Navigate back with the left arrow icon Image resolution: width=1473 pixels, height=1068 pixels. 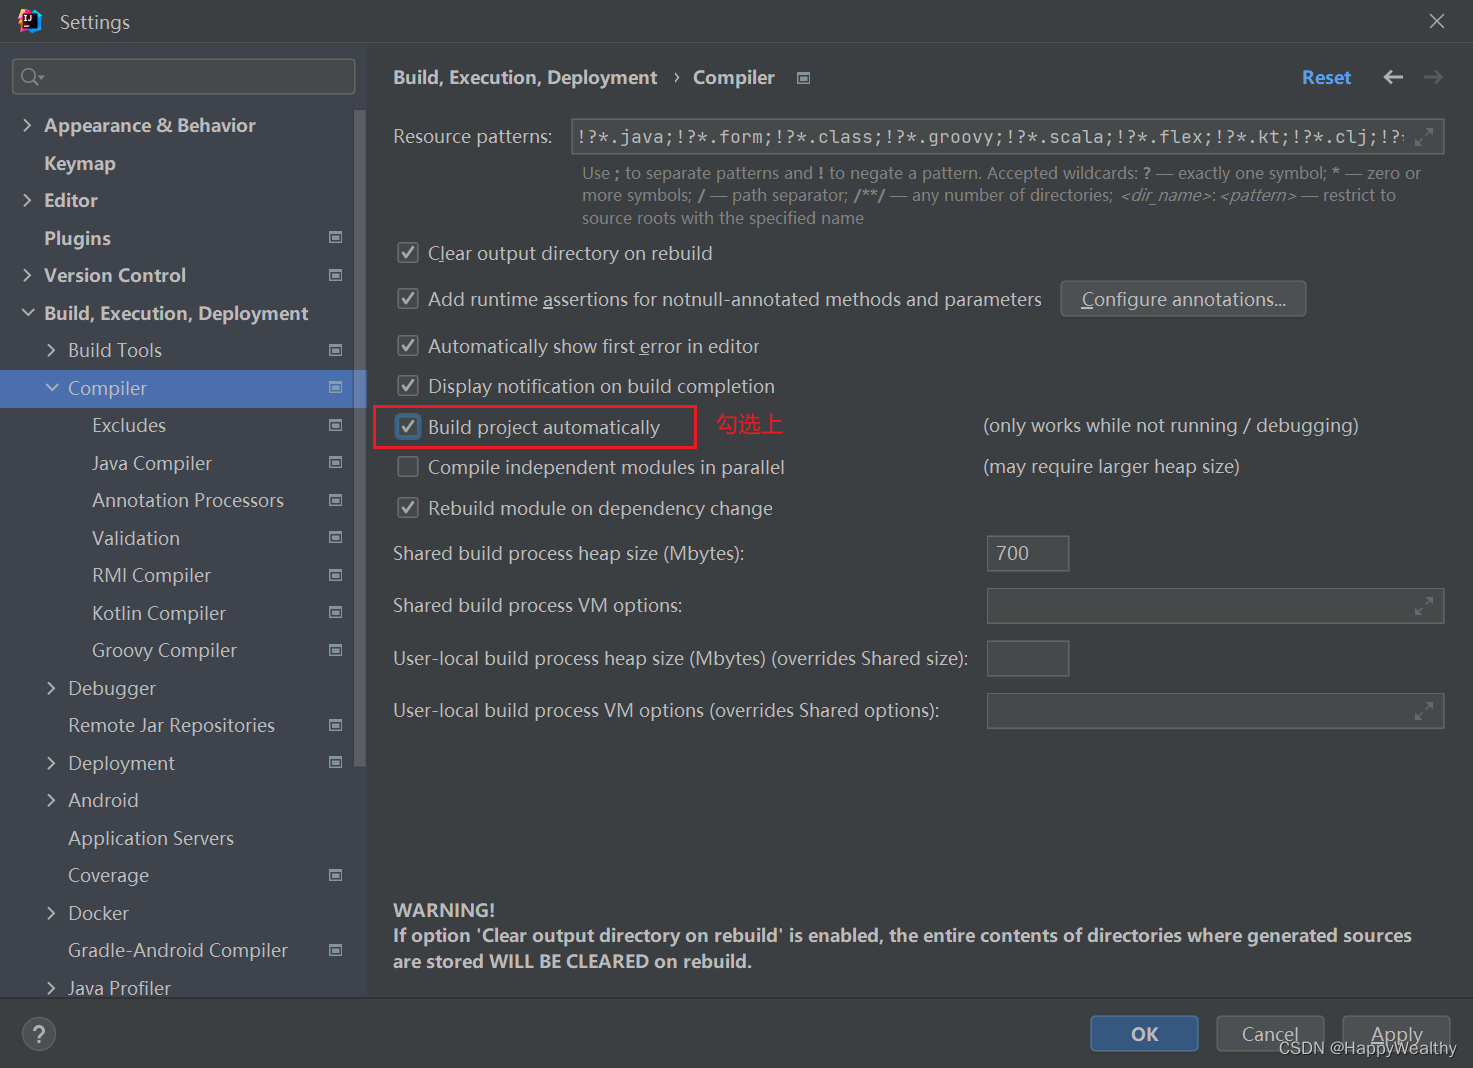[x=1393, y=77]
